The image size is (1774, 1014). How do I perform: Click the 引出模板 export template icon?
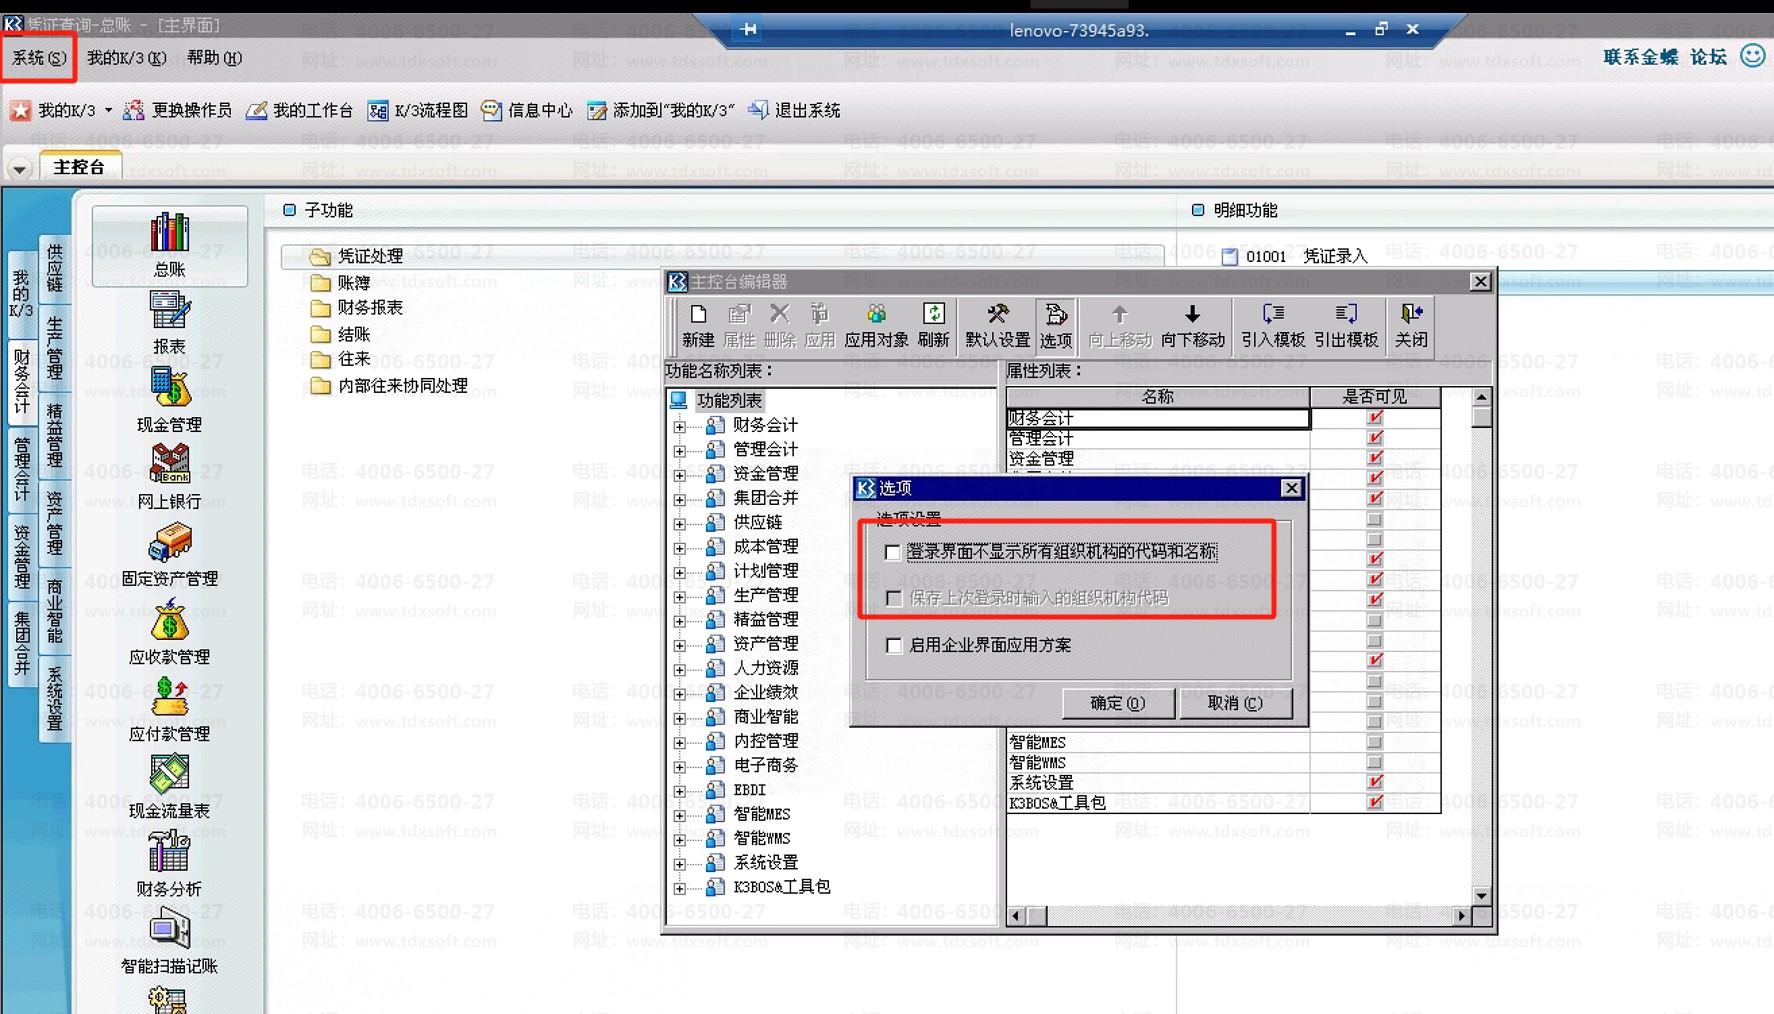point(1346,326)
